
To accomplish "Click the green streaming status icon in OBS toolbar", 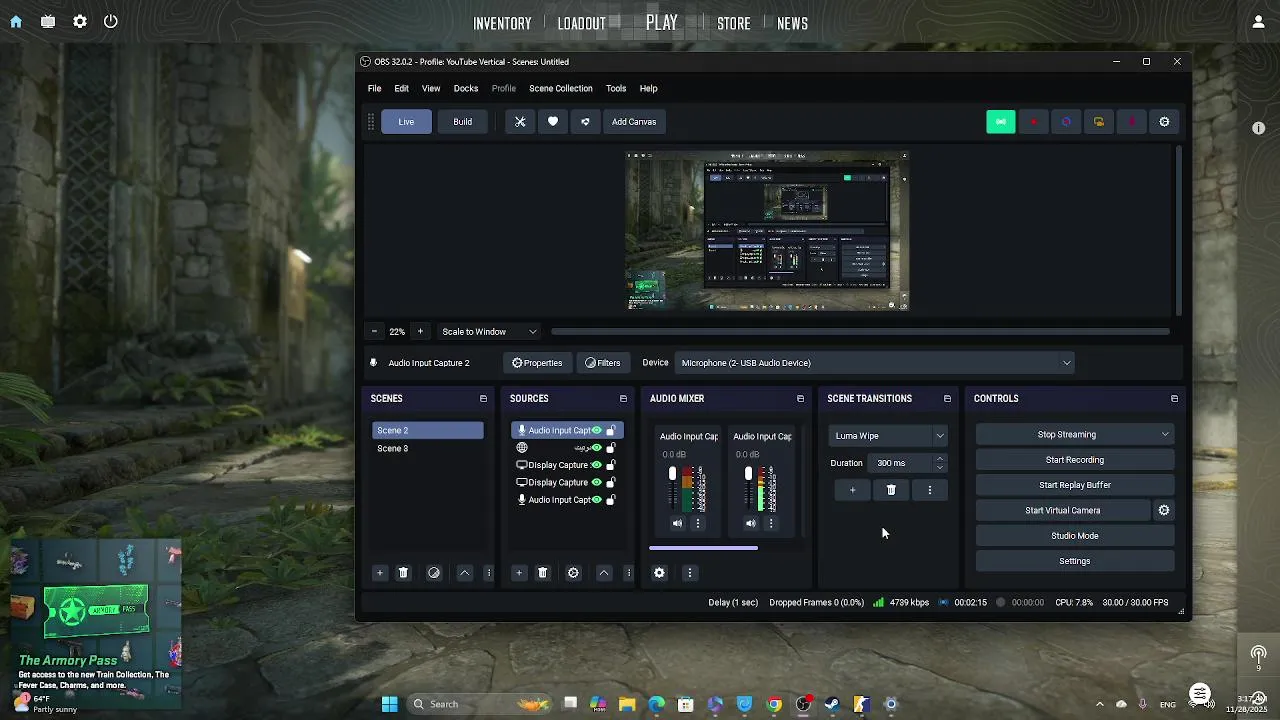I will click(1001, 122).
